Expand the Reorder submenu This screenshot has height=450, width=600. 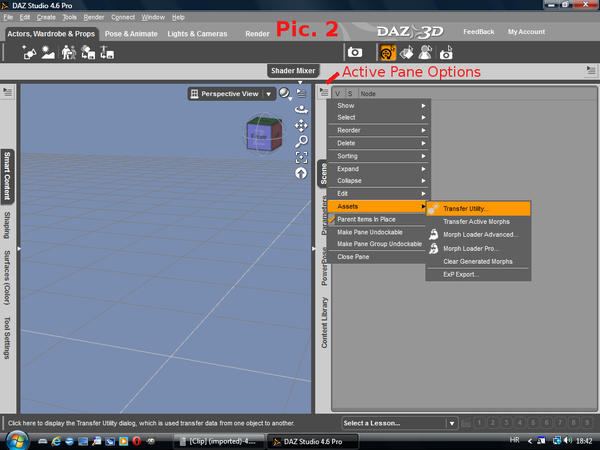(379, 130)
